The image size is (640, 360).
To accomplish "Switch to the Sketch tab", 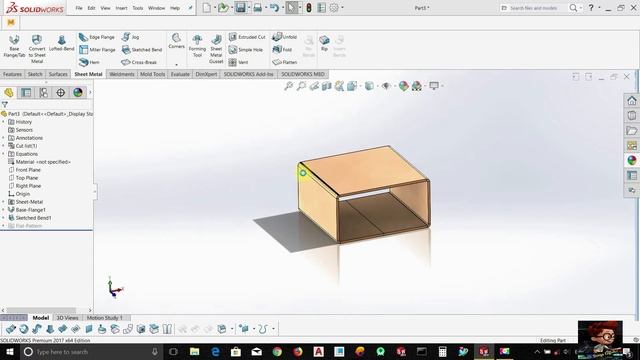I will [x=35, y=74].
